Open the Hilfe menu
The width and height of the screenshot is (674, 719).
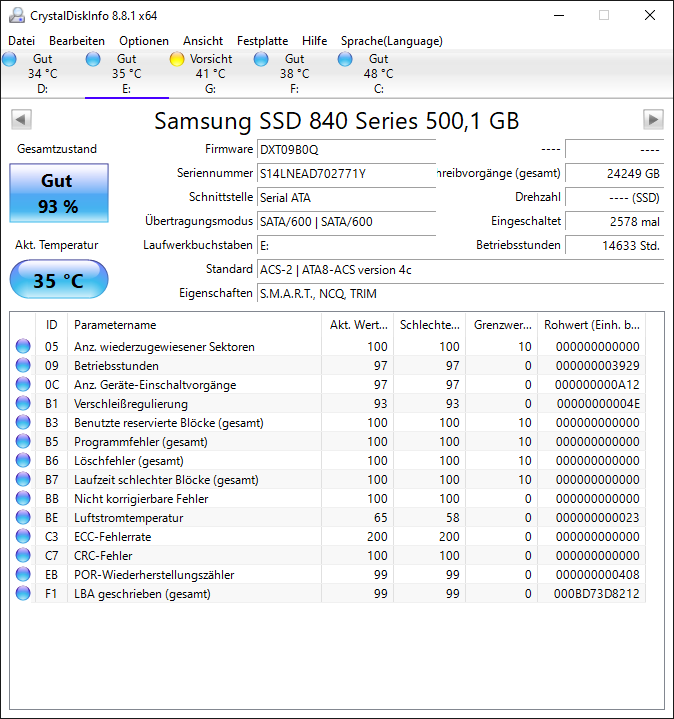click(x=315, y=41)
